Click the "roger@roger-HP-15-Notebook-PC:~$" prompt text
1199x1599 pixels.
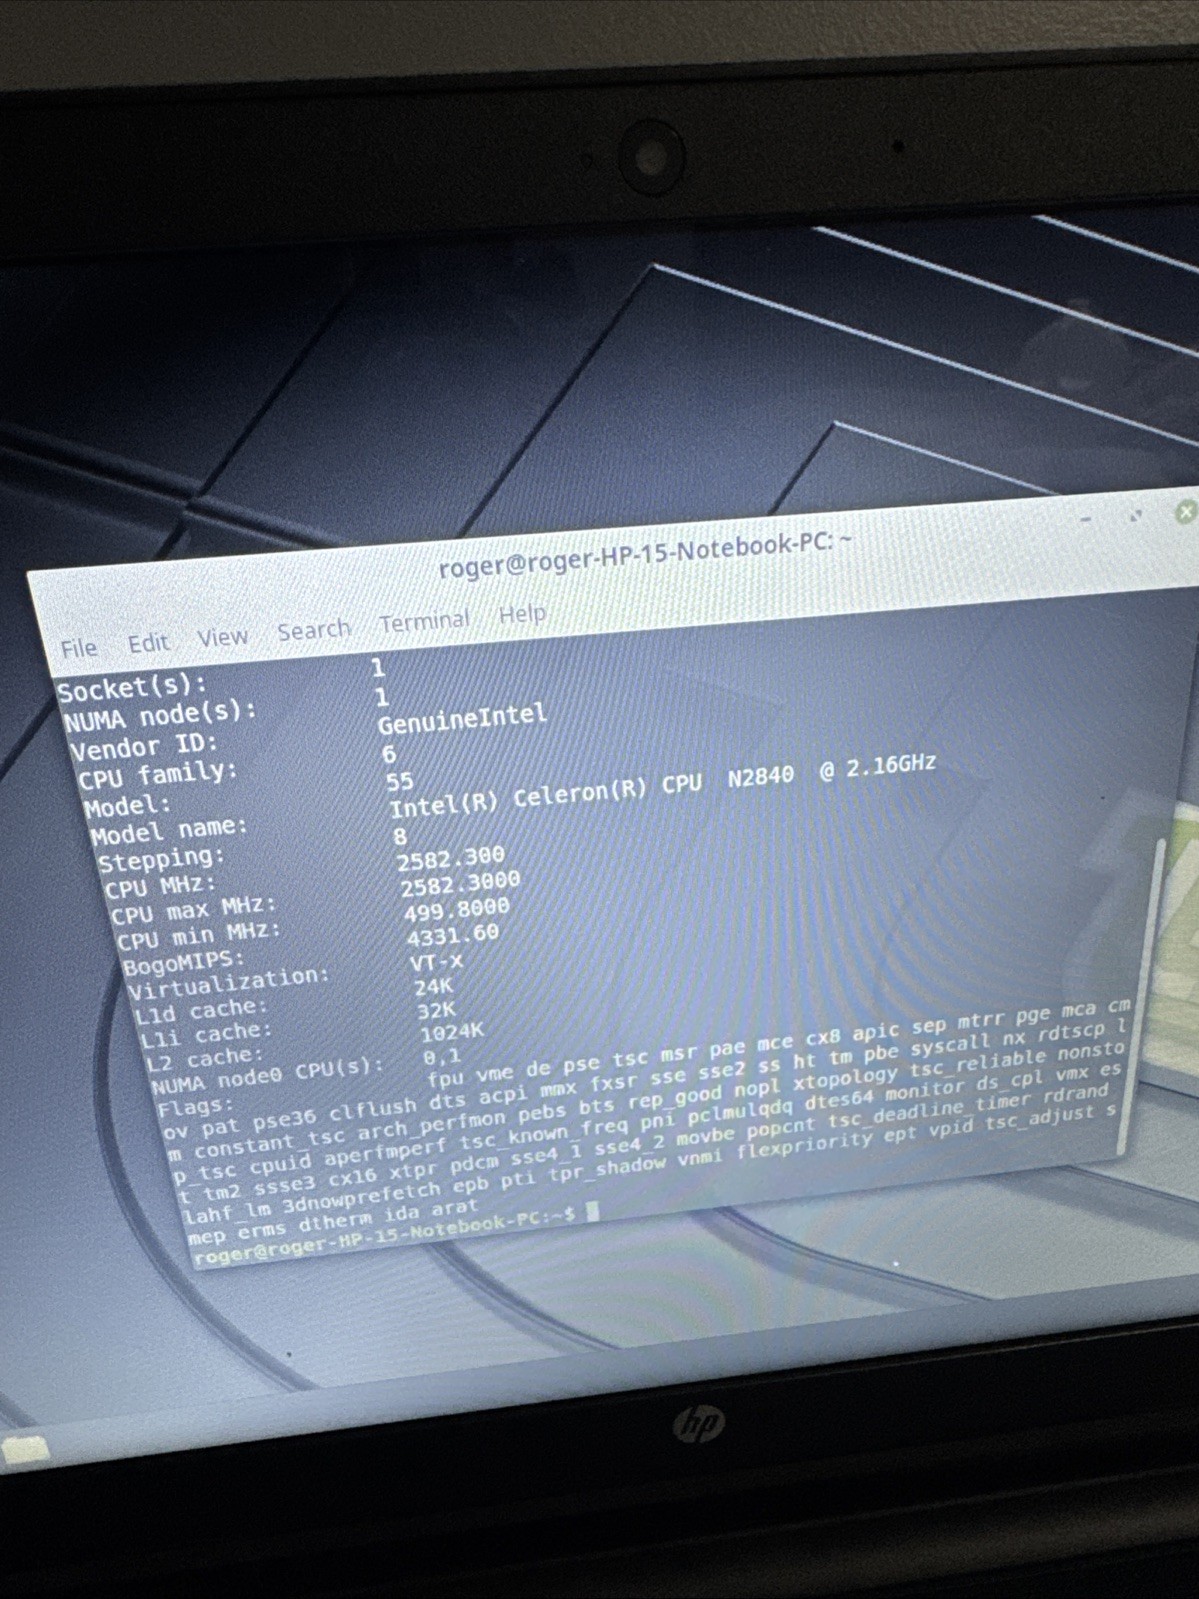[386, 1235]
